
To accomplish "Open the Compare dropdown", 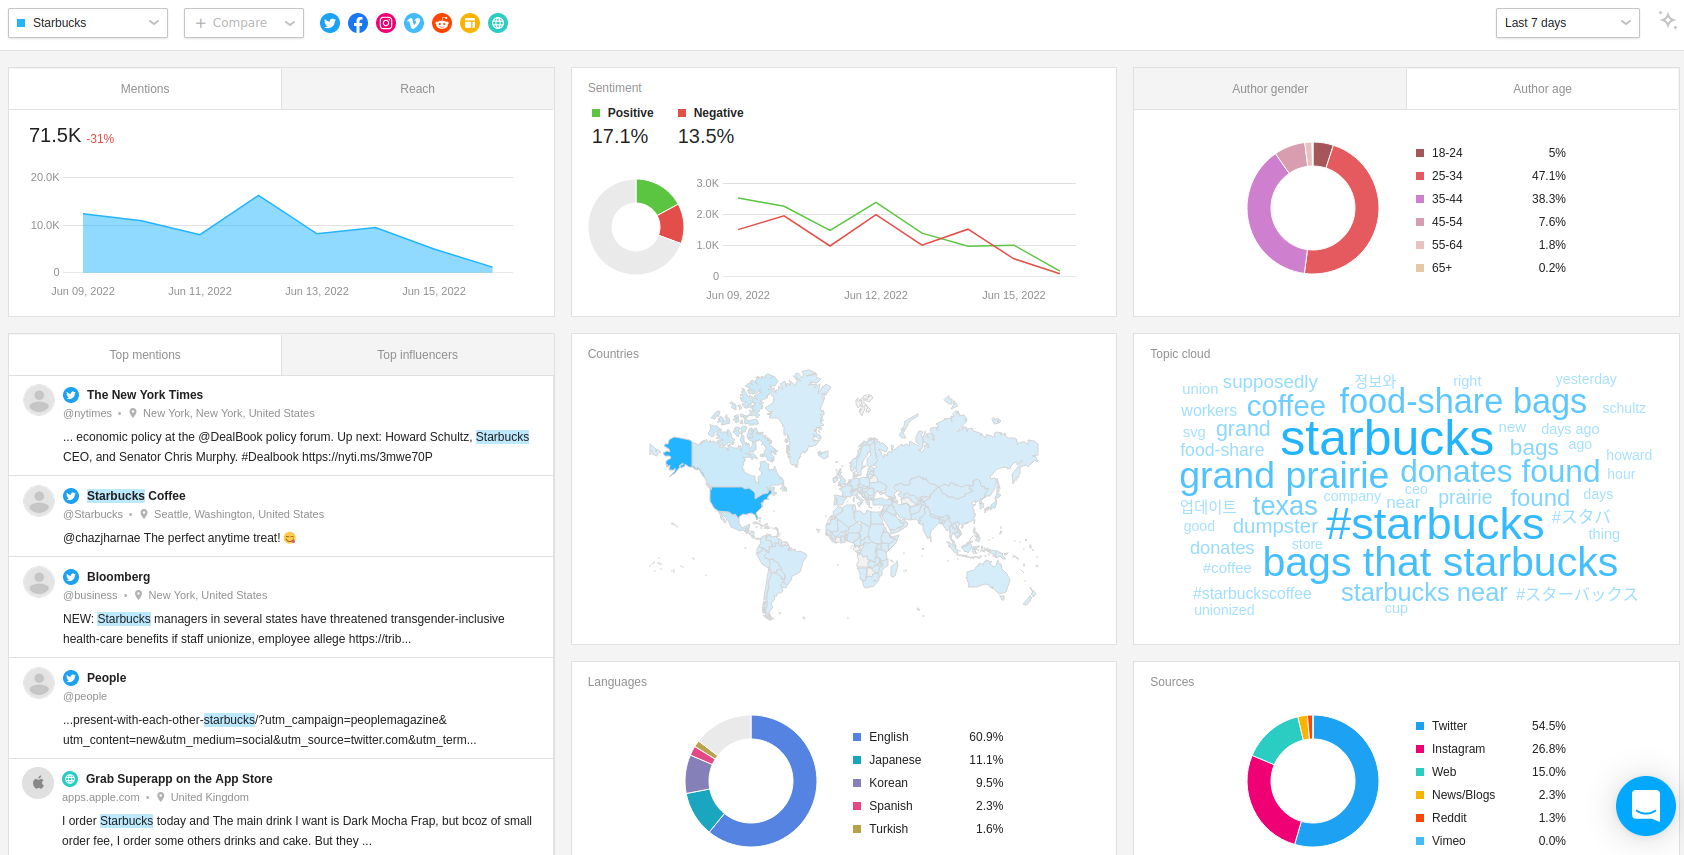I will tap(244, 23).
